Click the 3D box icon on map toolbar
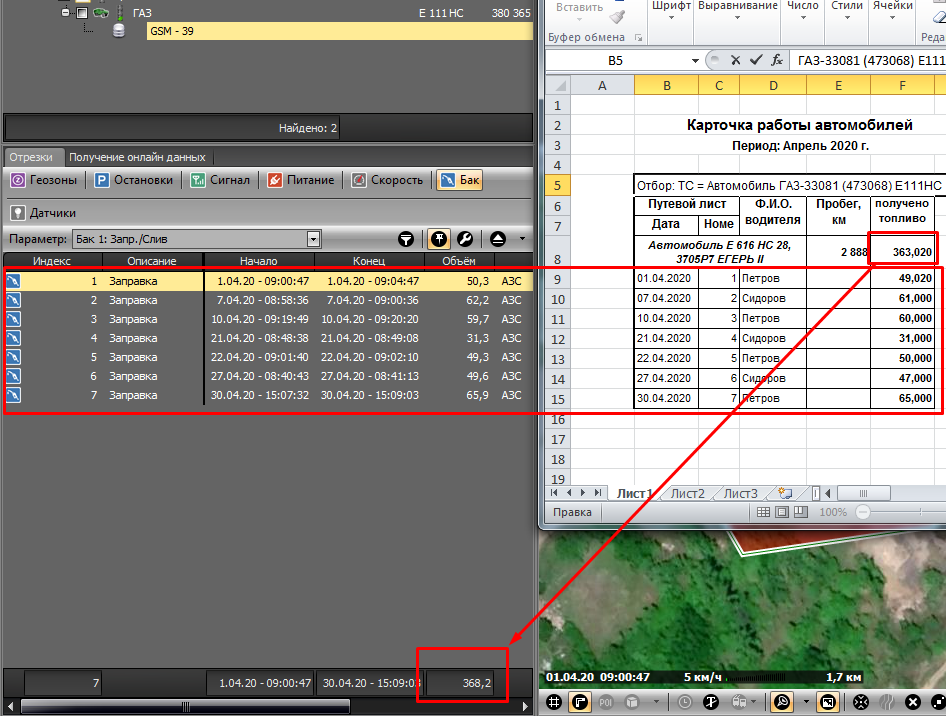This screenshot has height=716, width=946. point(632,702)
